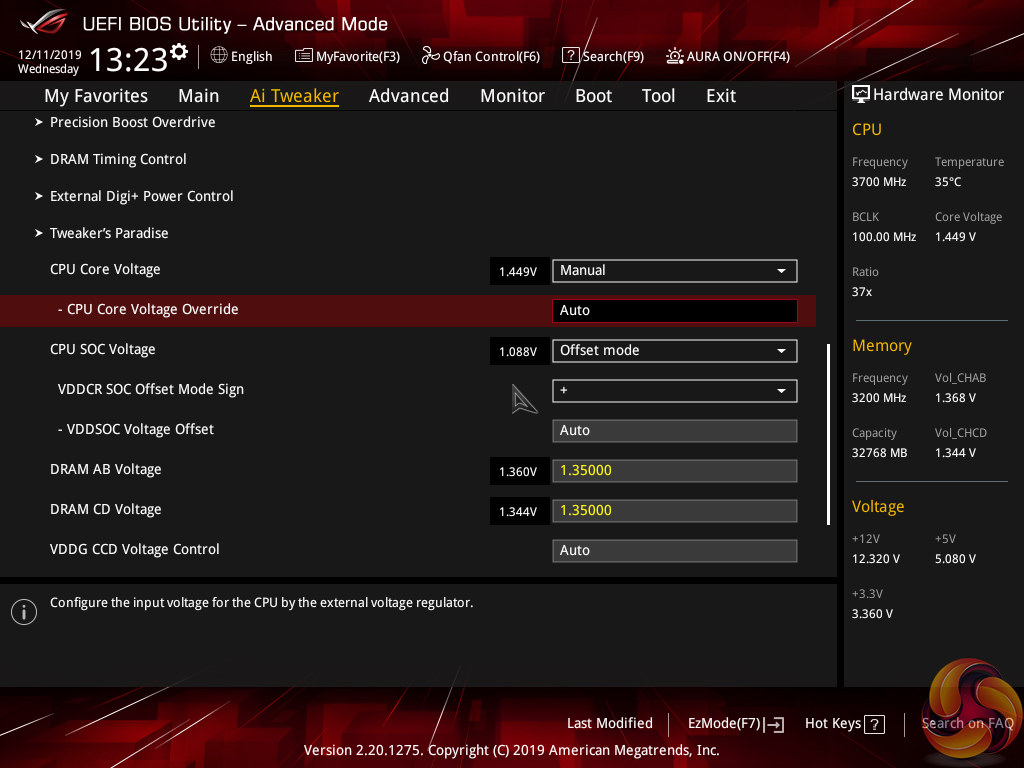Viewport: 1024px width, 768px height.
Task: Click the settings gear icon beside the clock
Action: tap(179, 51)
